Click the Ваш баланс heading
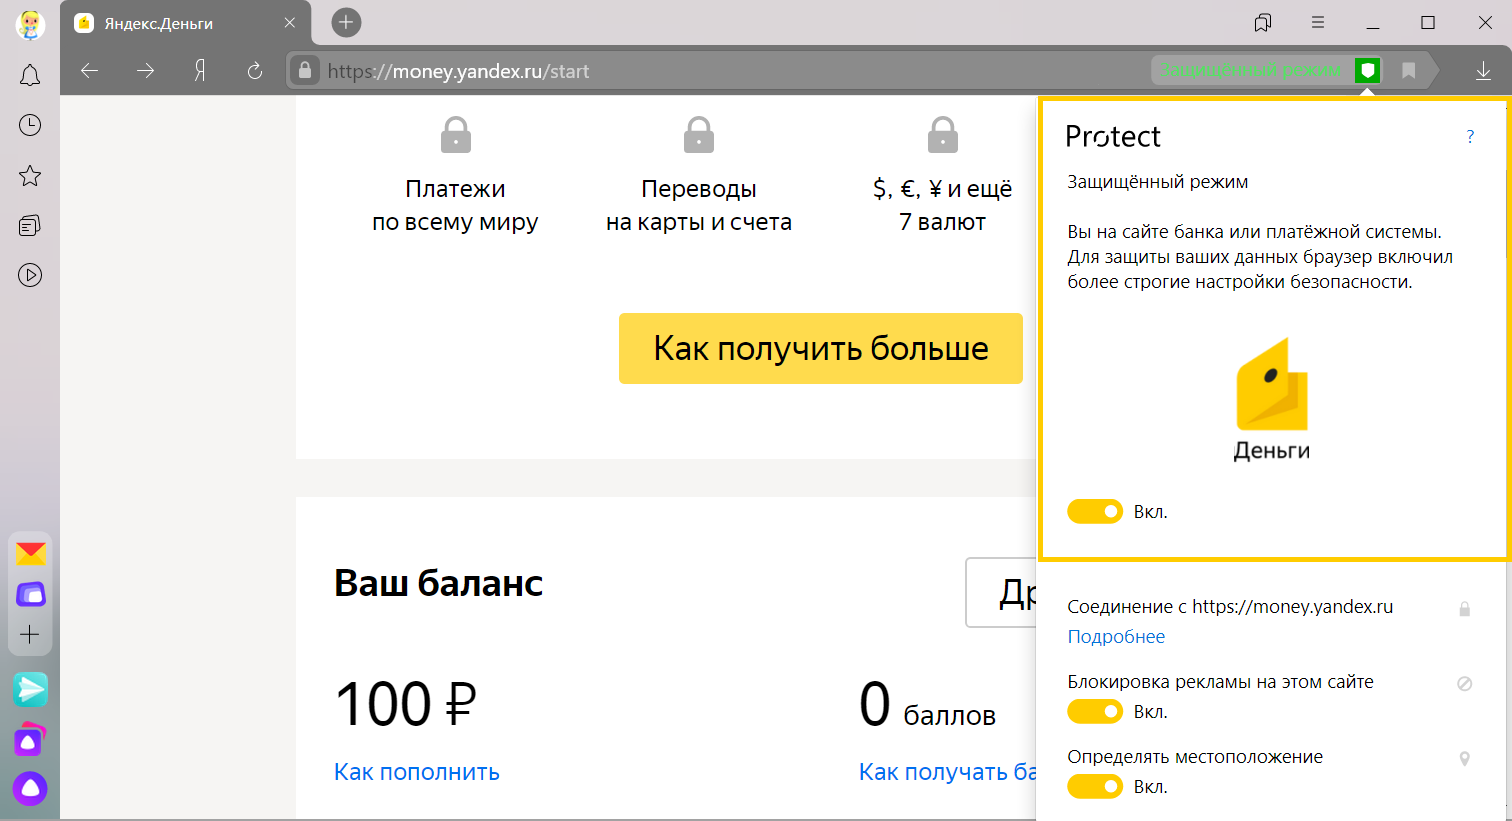This screenshot has height=821, width=1512. coord(438,583)
